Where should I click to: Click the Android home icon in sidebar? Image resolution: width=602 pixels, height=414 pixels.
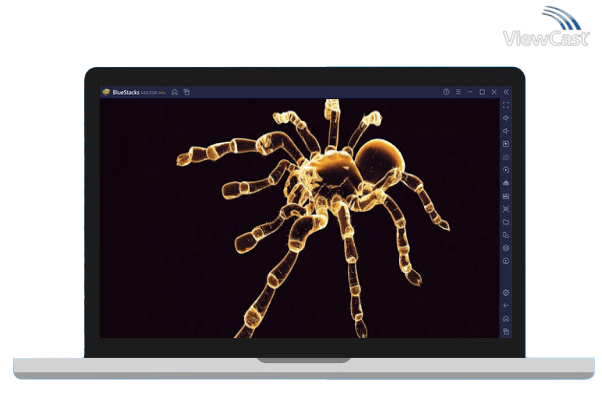click(506, 319)
